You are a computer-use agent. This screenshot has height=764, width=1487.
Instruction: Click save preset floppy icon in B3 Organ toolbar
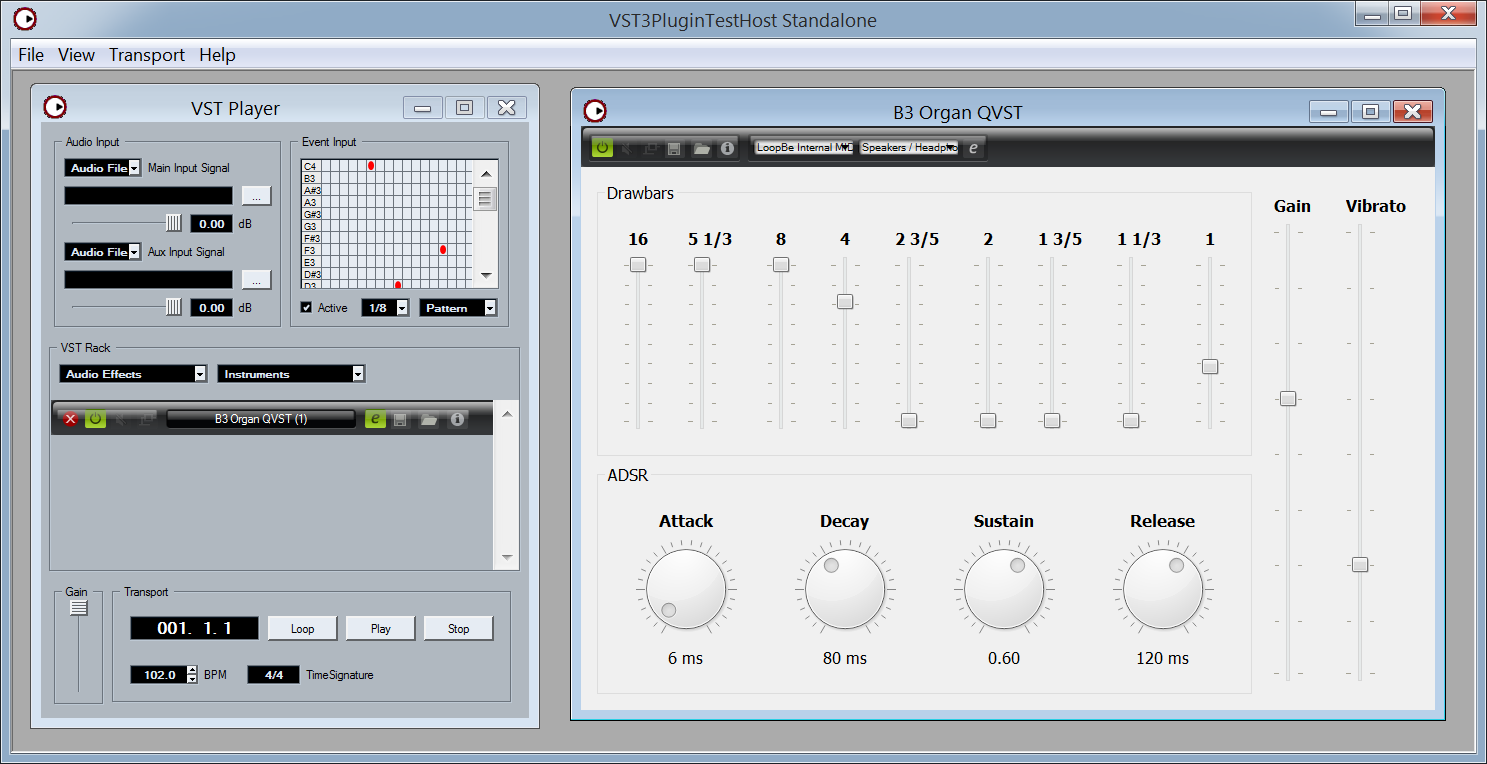674,148
